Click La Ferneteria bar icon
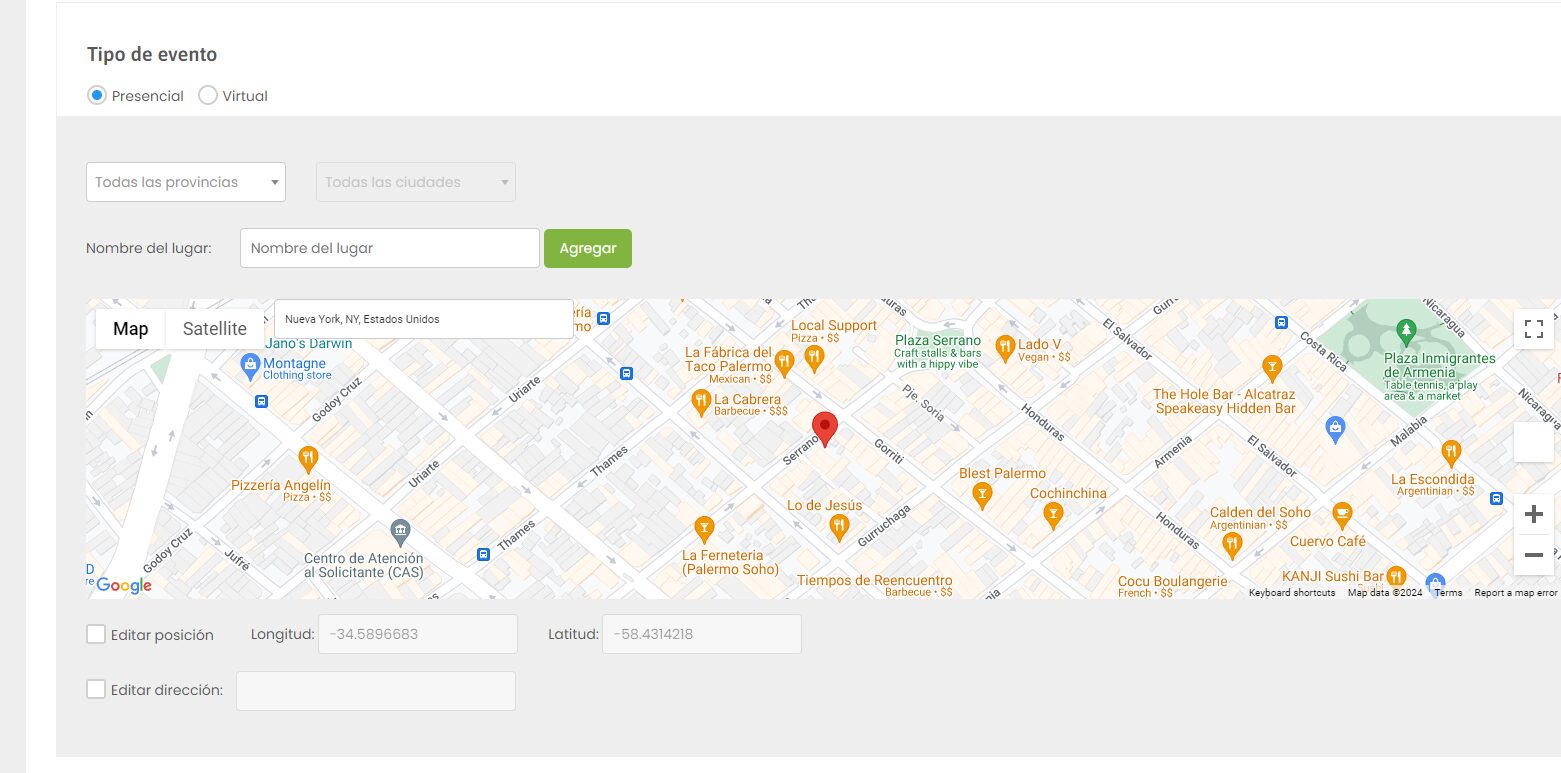The image size is (1561, 773). click(x=704, y=527)
